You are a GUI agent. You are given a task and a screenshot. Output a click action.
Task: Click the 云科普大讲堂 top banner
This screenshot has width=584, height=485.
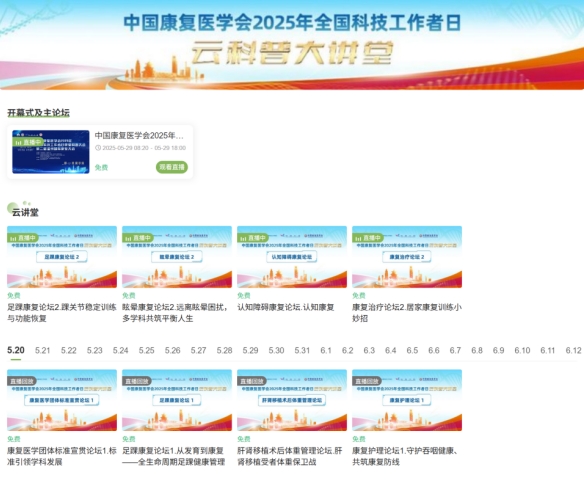(x=292, y=45)
